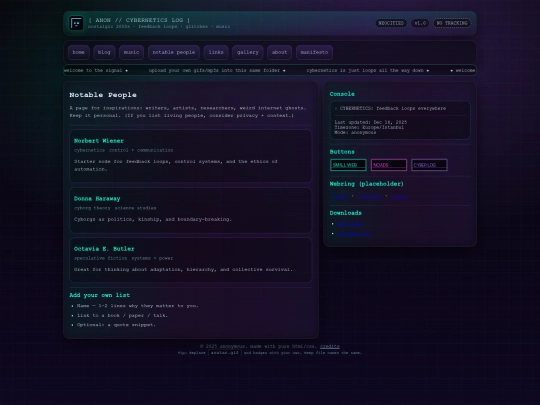Image resolution: width=540 pixels, height=405 pixels.
Task: Click the 'Optional: a quote snippet.' bullet
Action: point(116,325)
